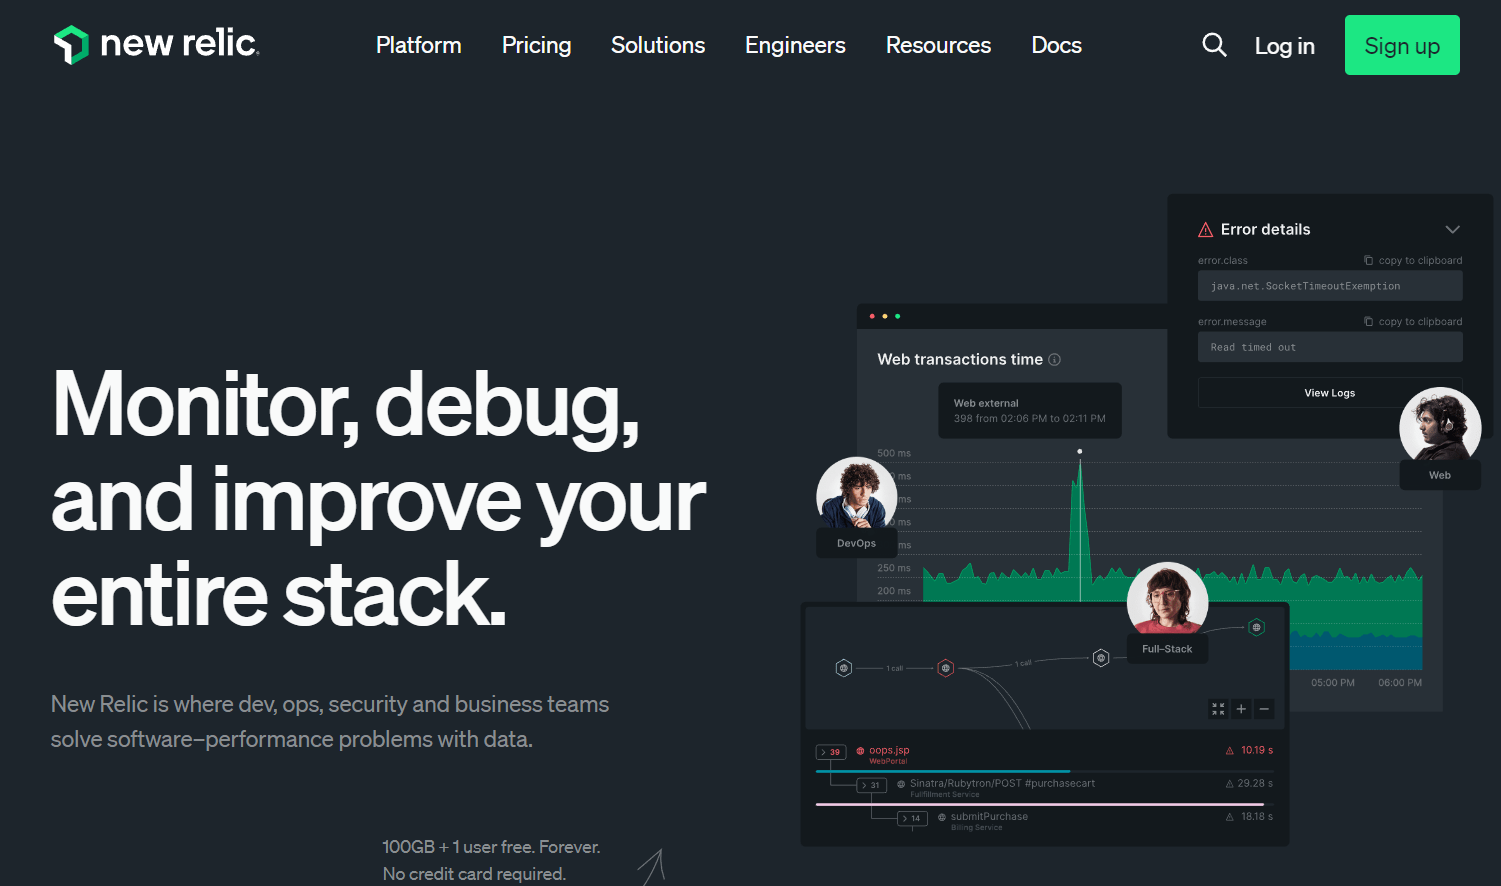1501x886 pixels.
Task: Click the fit-to-view icon in the service map
Action: (x=1218, y=709)
